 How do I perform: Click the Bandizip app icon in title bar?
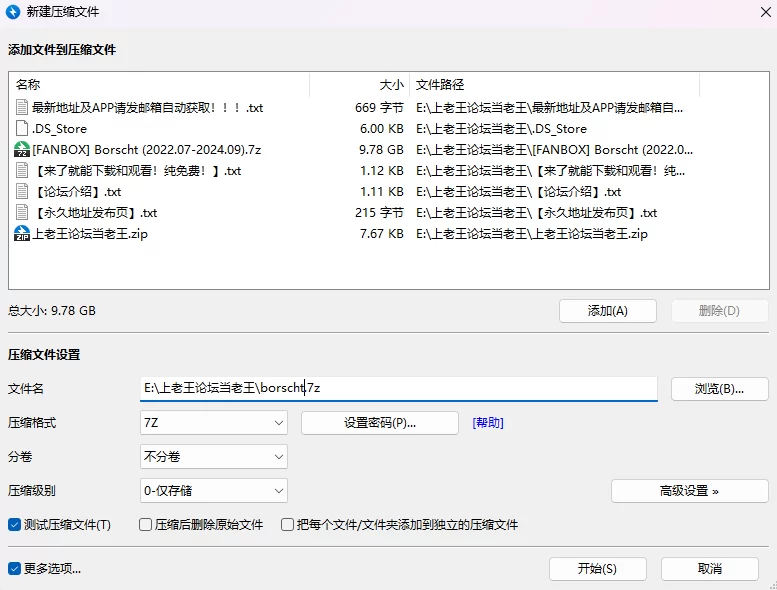coord(14,13)
